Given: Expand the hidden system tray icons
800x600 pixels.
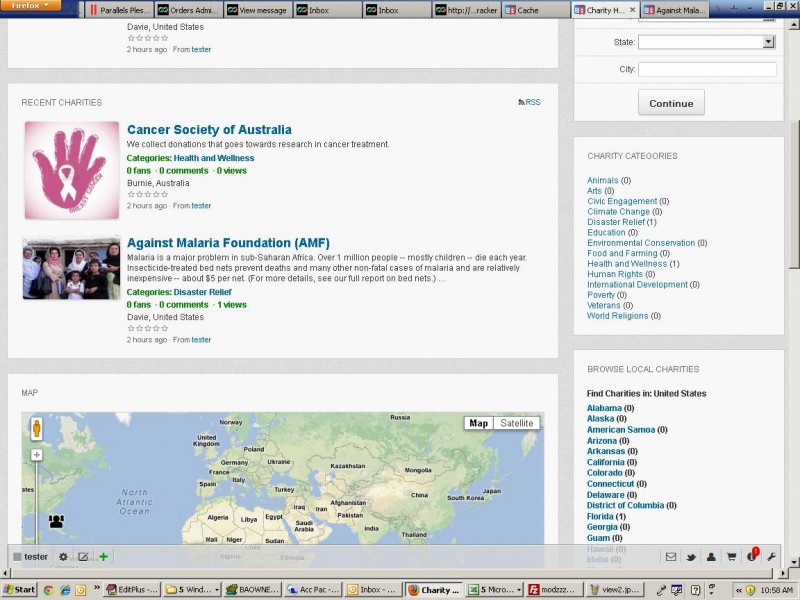Looking at the screenshot, I should (738, 590).
